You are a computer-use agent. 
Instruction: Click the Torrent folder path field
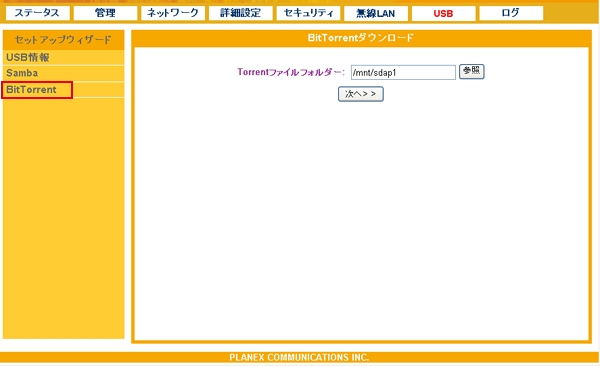403,72
